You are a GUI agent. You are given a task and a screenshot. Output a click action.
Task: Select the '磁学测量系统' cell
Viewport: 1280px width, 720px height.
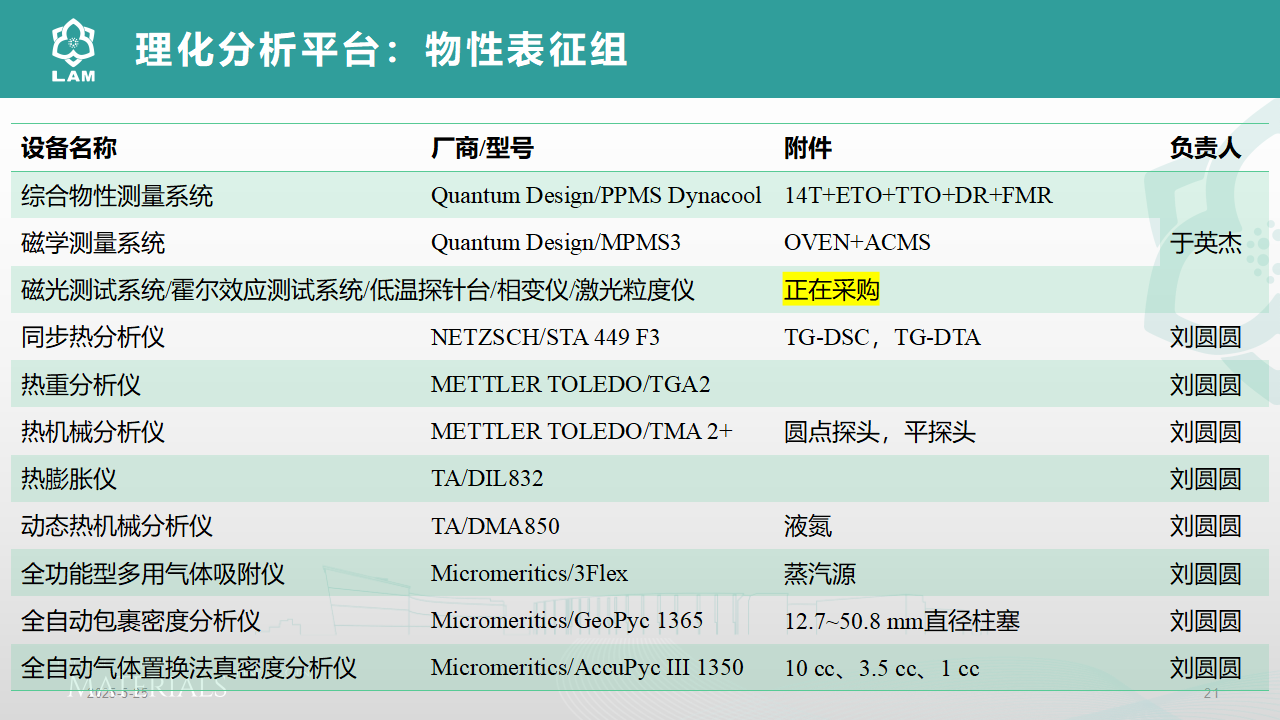93,242
